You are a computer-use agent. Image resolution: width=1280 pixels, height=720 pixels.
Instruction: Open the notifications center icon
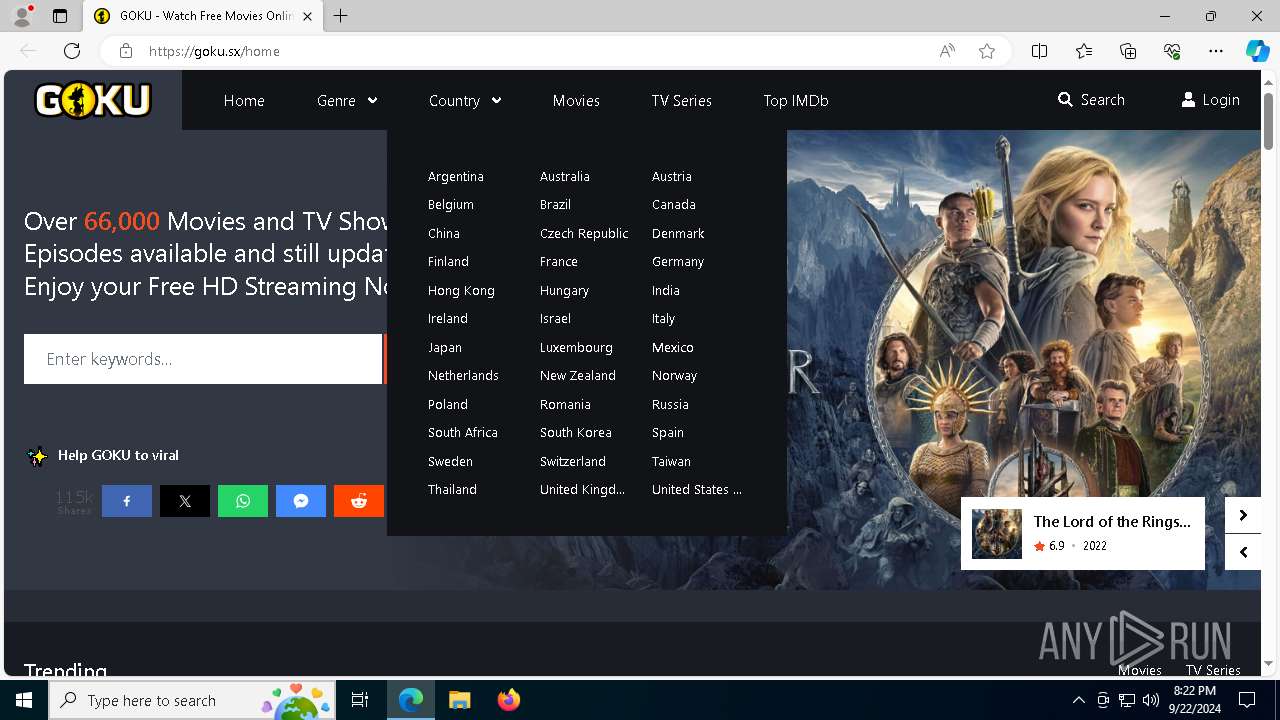pyautogui.click(x=1247, y=700)
